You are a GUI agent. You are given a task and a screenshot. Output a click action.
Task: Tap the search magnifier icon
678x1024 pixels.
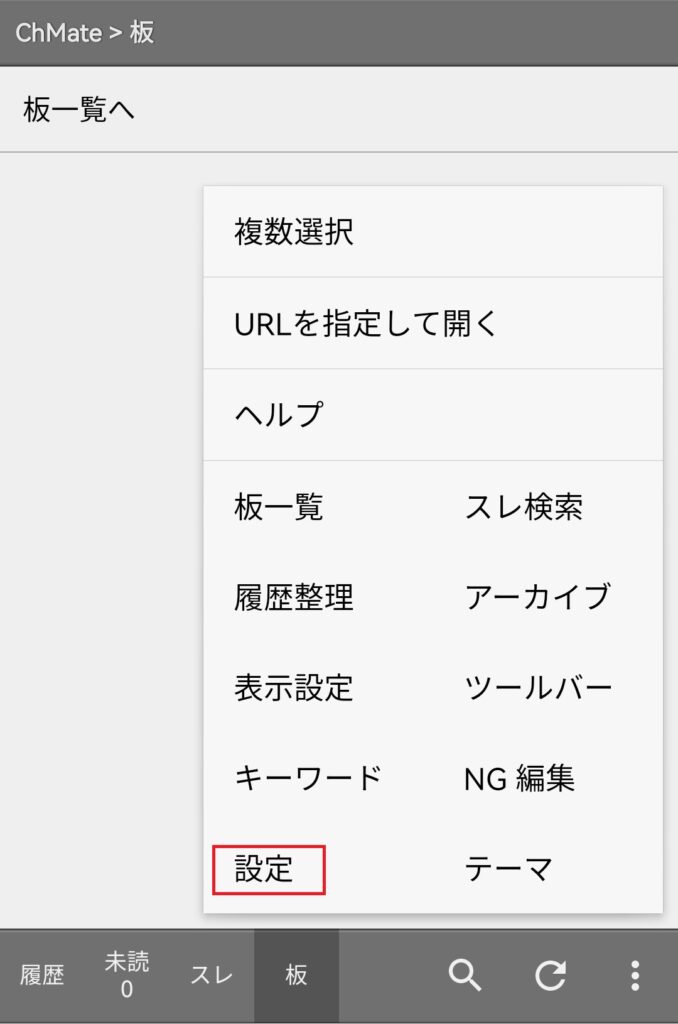coord(464,976)
